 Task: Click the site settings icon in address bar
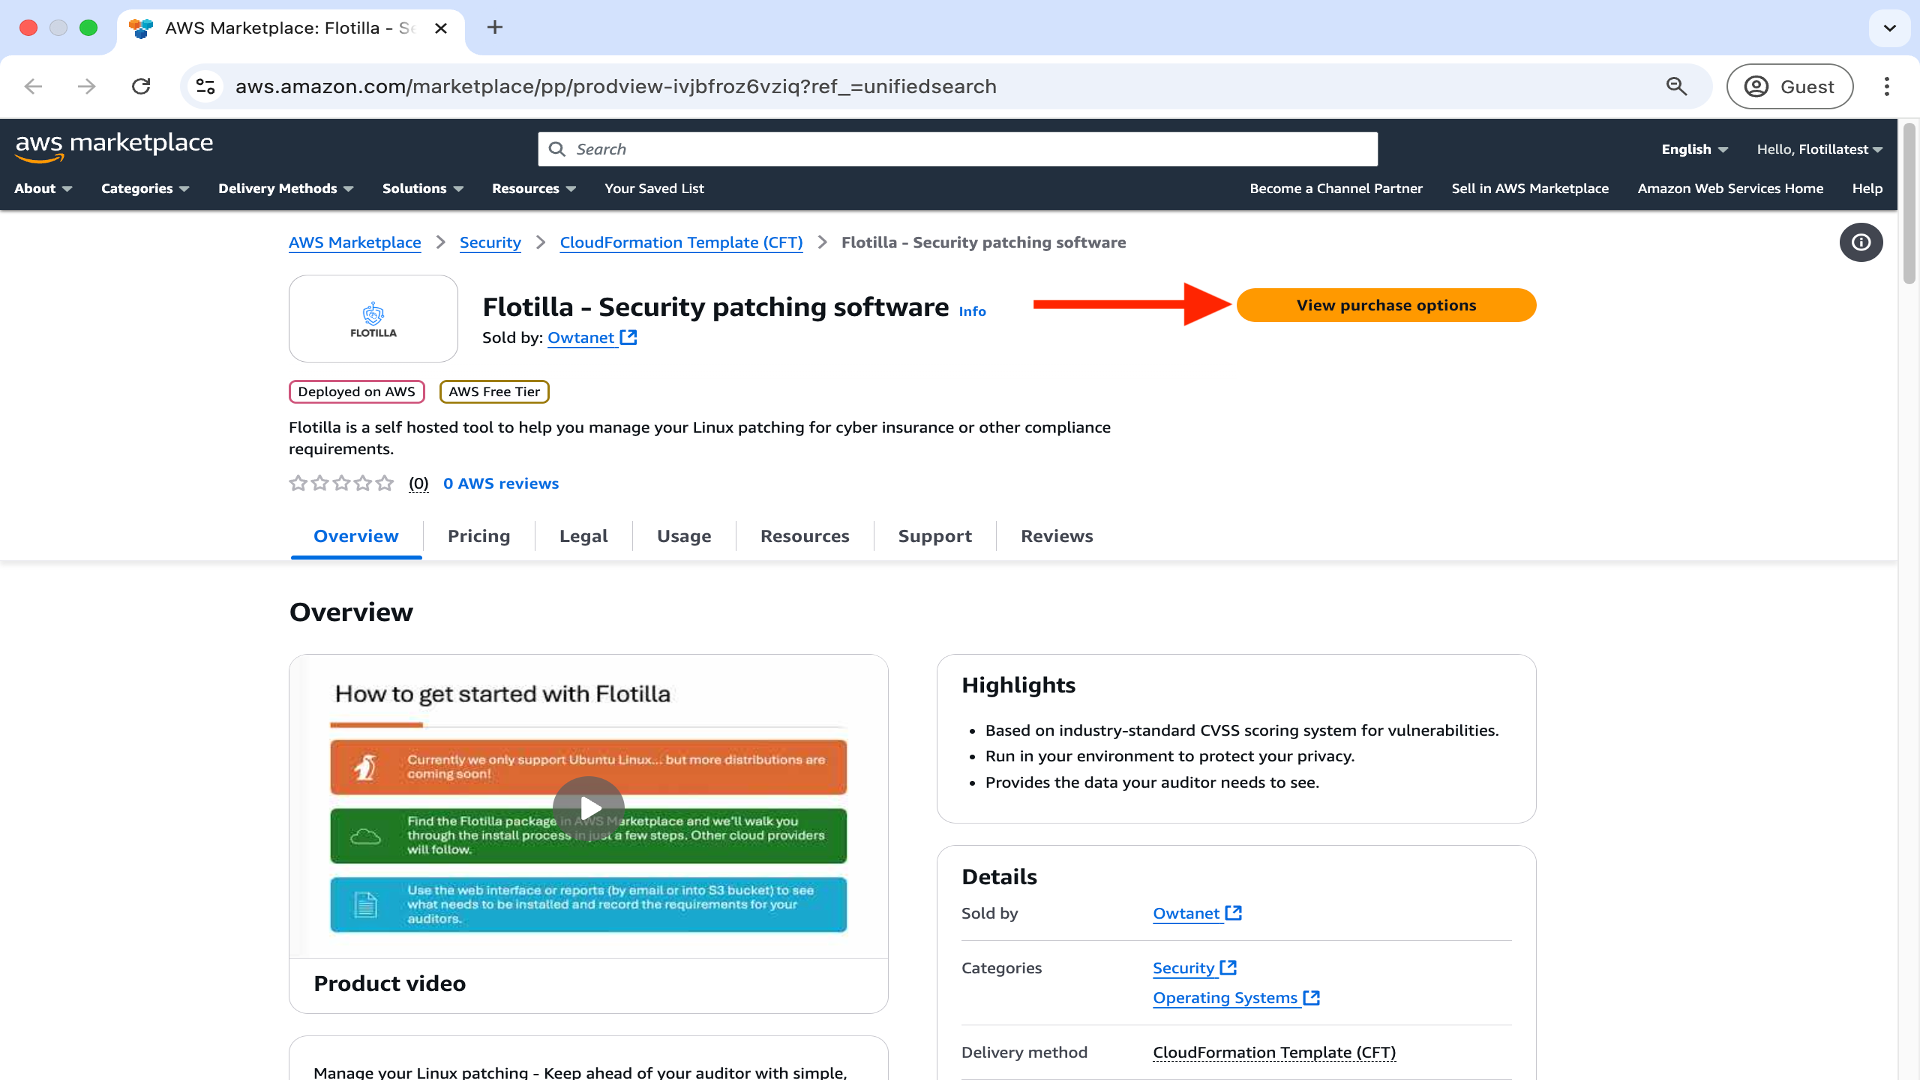tap(206, 86)
